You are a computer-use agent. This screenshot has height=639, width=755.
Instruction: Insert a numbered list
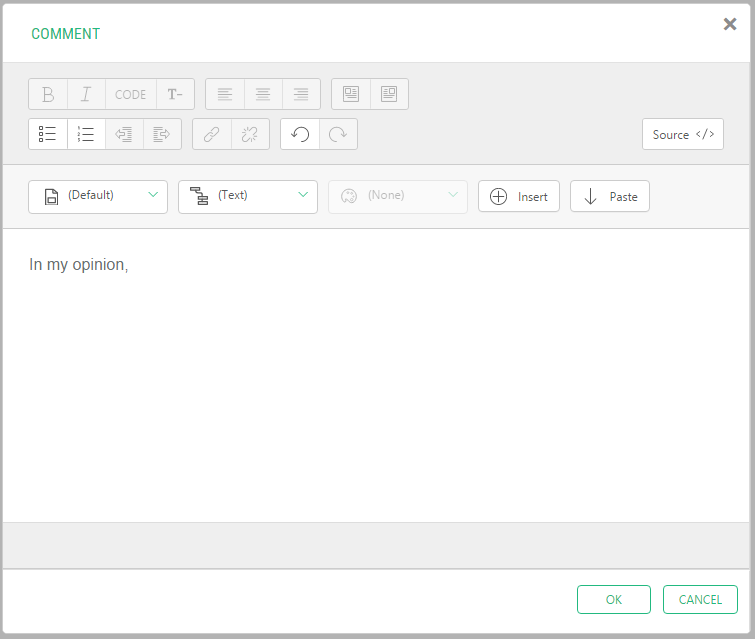(x=86, y=134)
